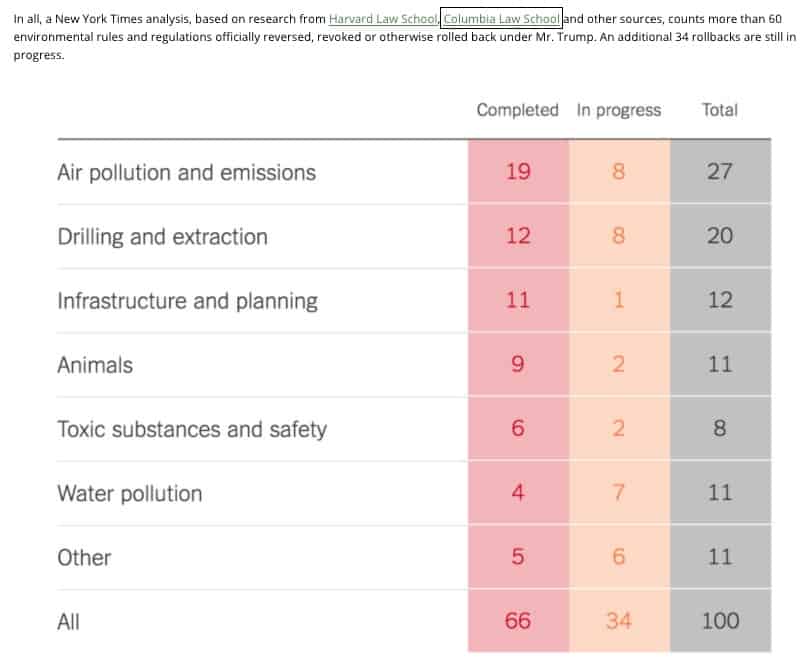Click the In progress column header
This screenshot has width=802, height=659.
coord(618,110)
